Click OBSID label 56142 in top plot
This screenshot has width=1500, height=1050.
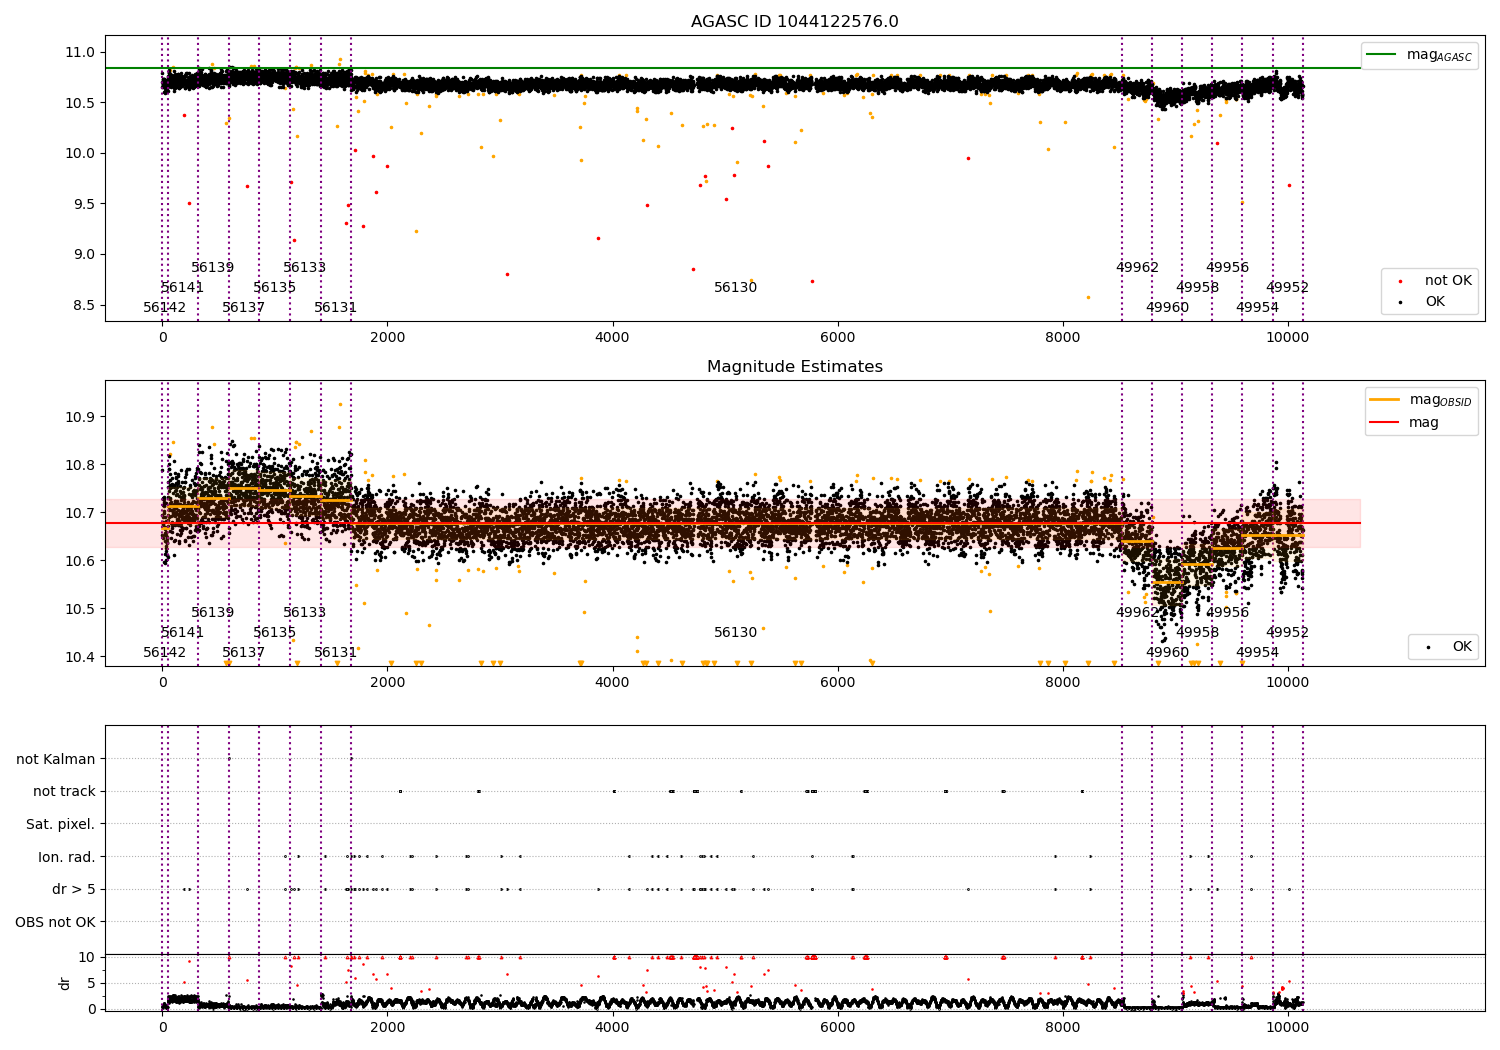tap(165, 308)
